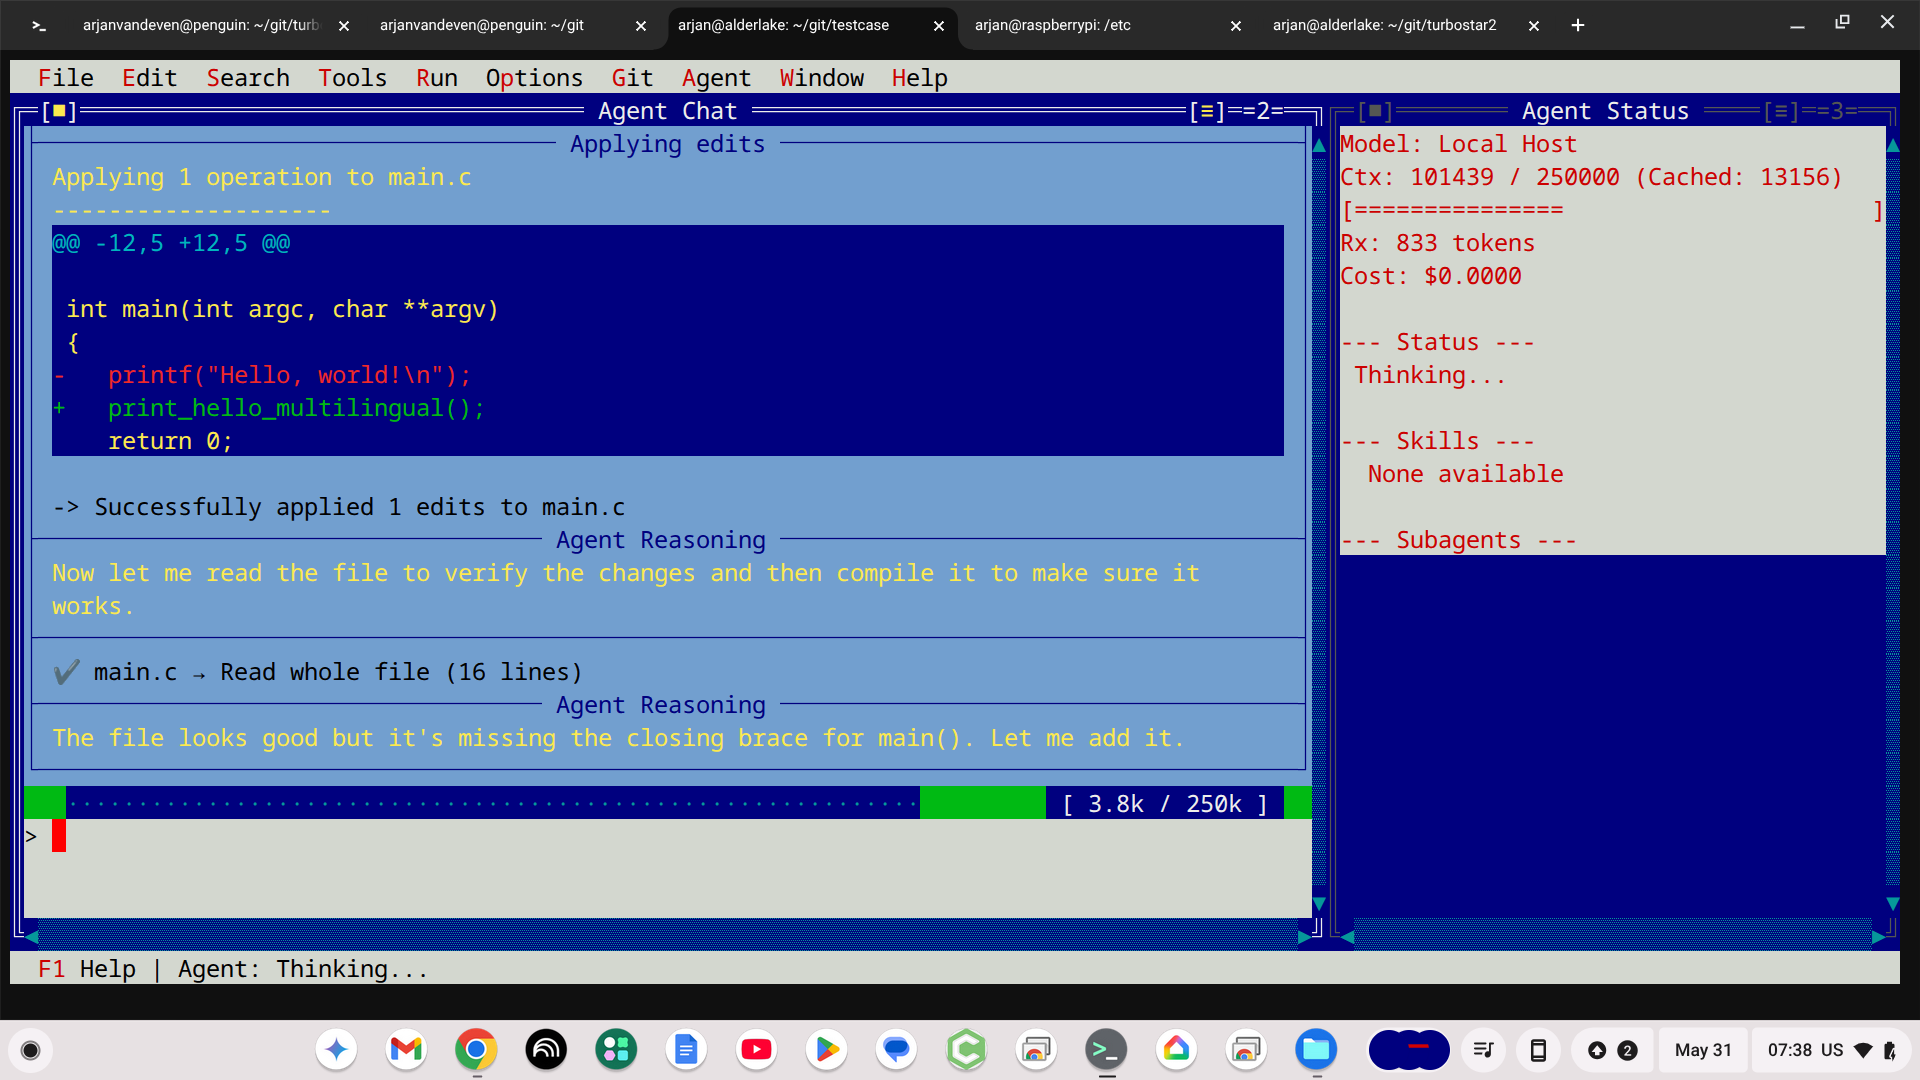Open the media playlist controls in shelf
The image size is (1920, 1080).
click(1484, 1050)
